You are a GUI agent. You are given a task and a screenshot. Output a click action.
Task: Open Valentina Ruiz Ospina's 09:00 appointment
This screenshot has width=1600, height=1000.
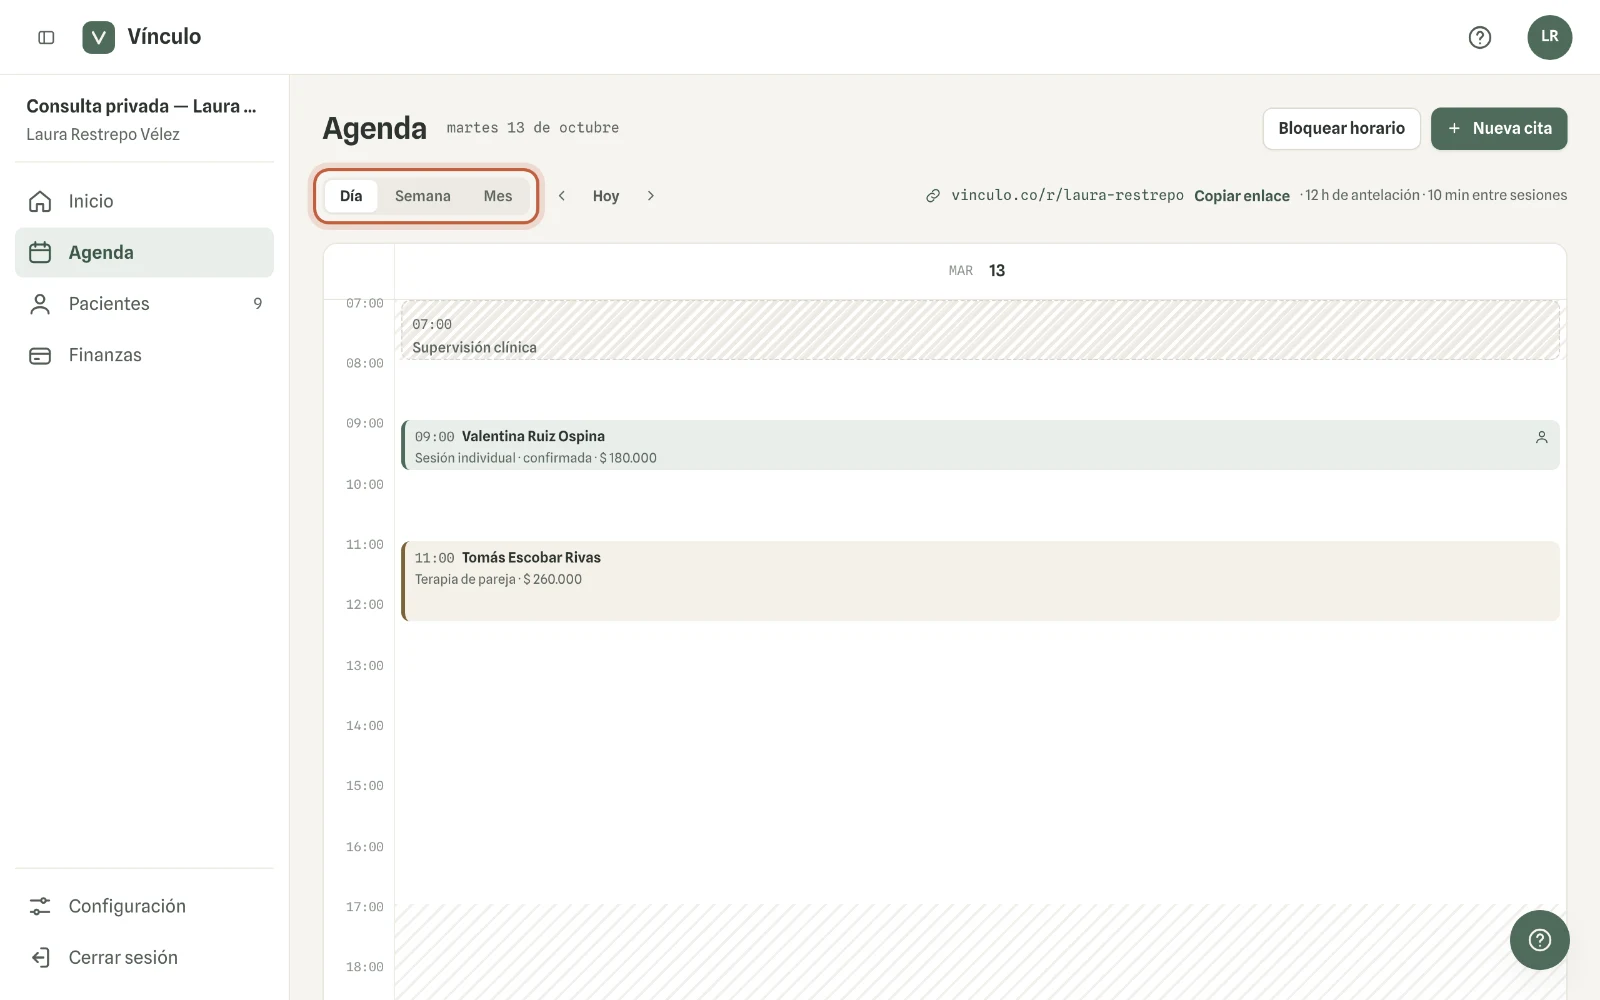pos(980,445)
